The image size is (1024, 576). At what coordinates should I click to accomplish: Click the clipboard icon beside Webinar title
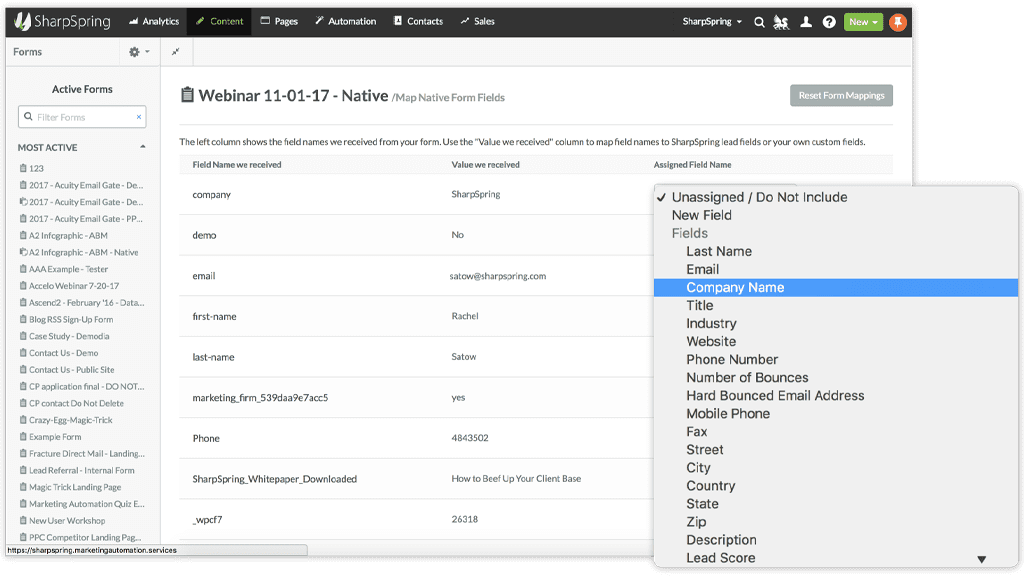click(x=187, y=95)
